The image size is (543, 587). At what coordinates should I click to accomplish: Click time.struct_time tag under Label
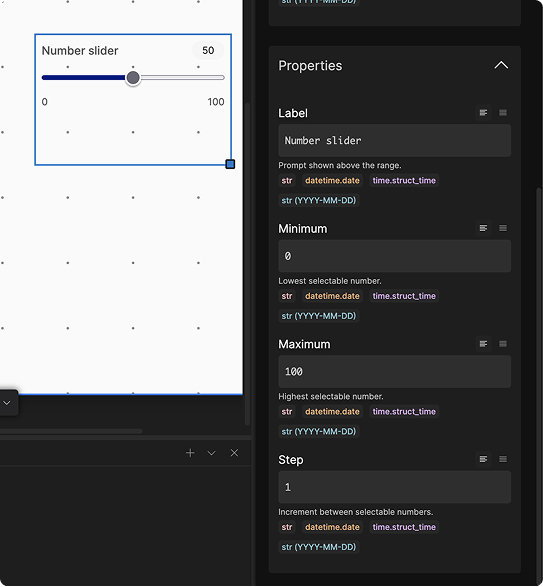[x=404, y=180]
